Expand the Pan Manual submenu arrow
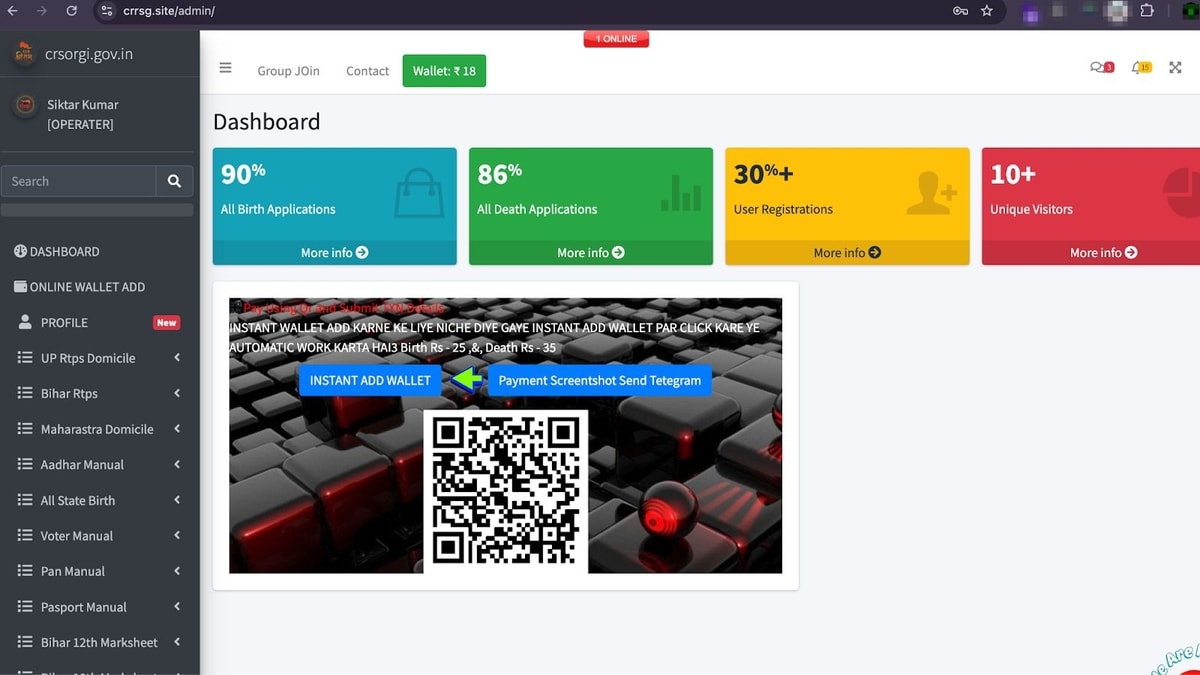Image resolution: width=1200 pixels, height=675 pixels. pyautogui.click(x=177, y=571)
